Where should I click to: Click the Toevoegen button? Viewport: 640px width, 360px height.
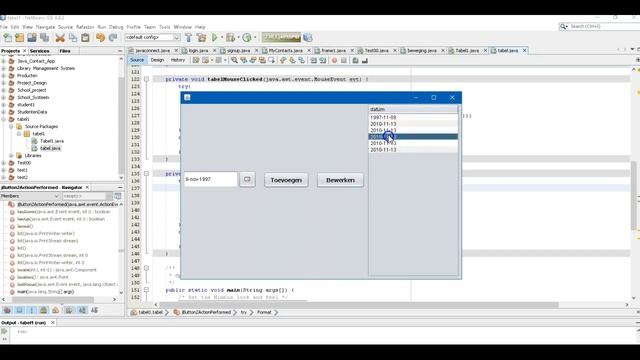tap(286, 180)
